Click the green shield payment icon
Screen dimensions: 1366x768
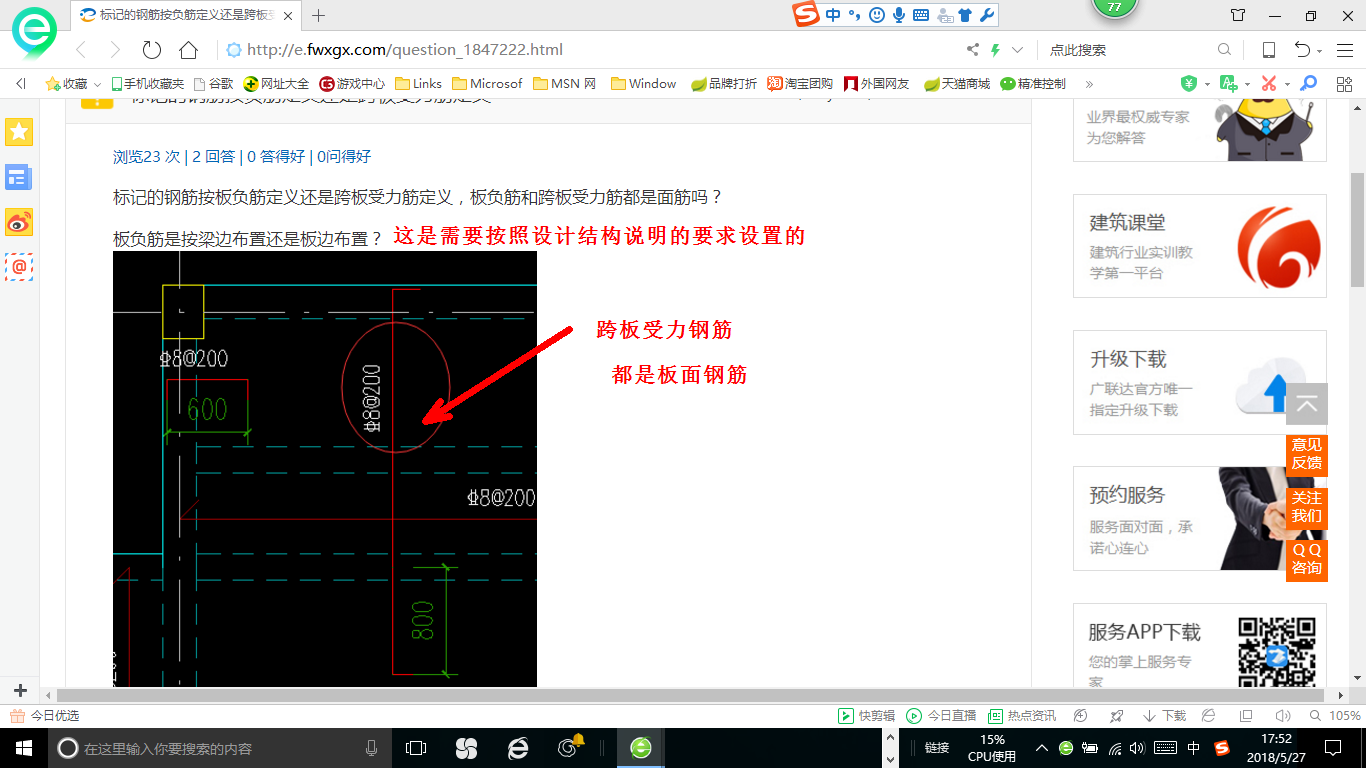coord(1189,84)
